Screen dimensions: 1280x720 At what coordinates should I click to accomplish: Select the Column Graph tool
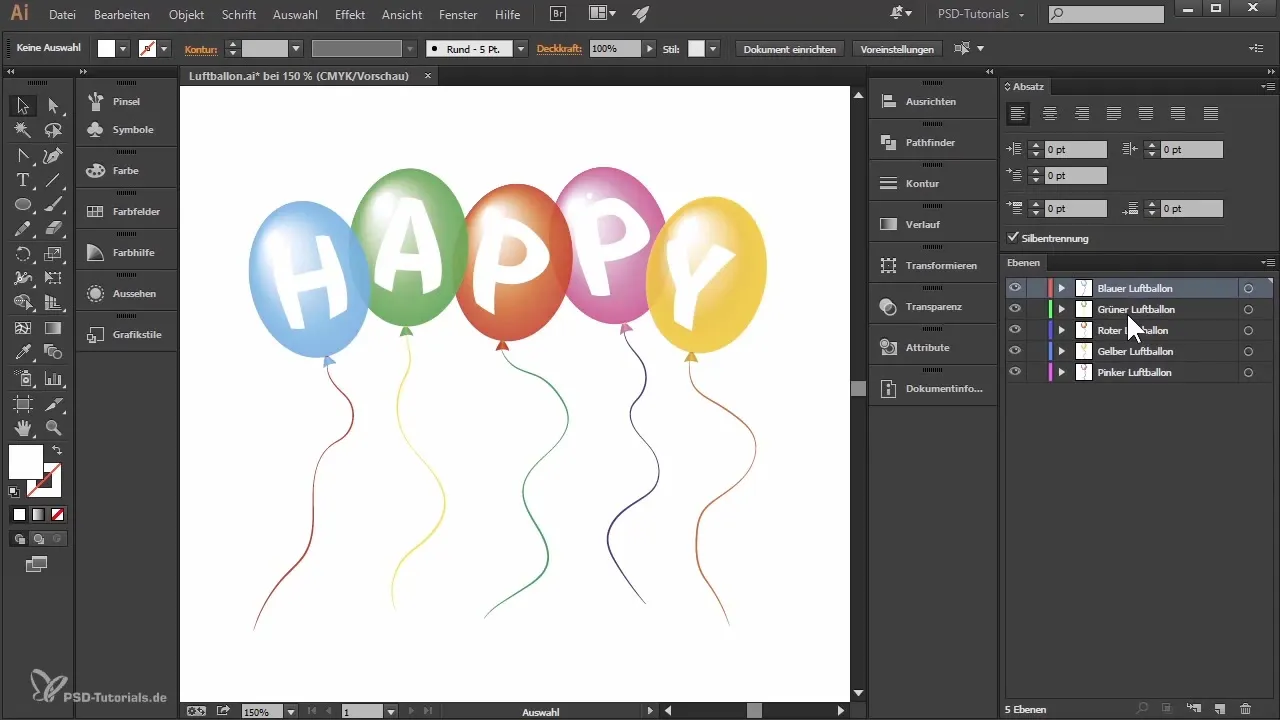[x=53, y=378]
